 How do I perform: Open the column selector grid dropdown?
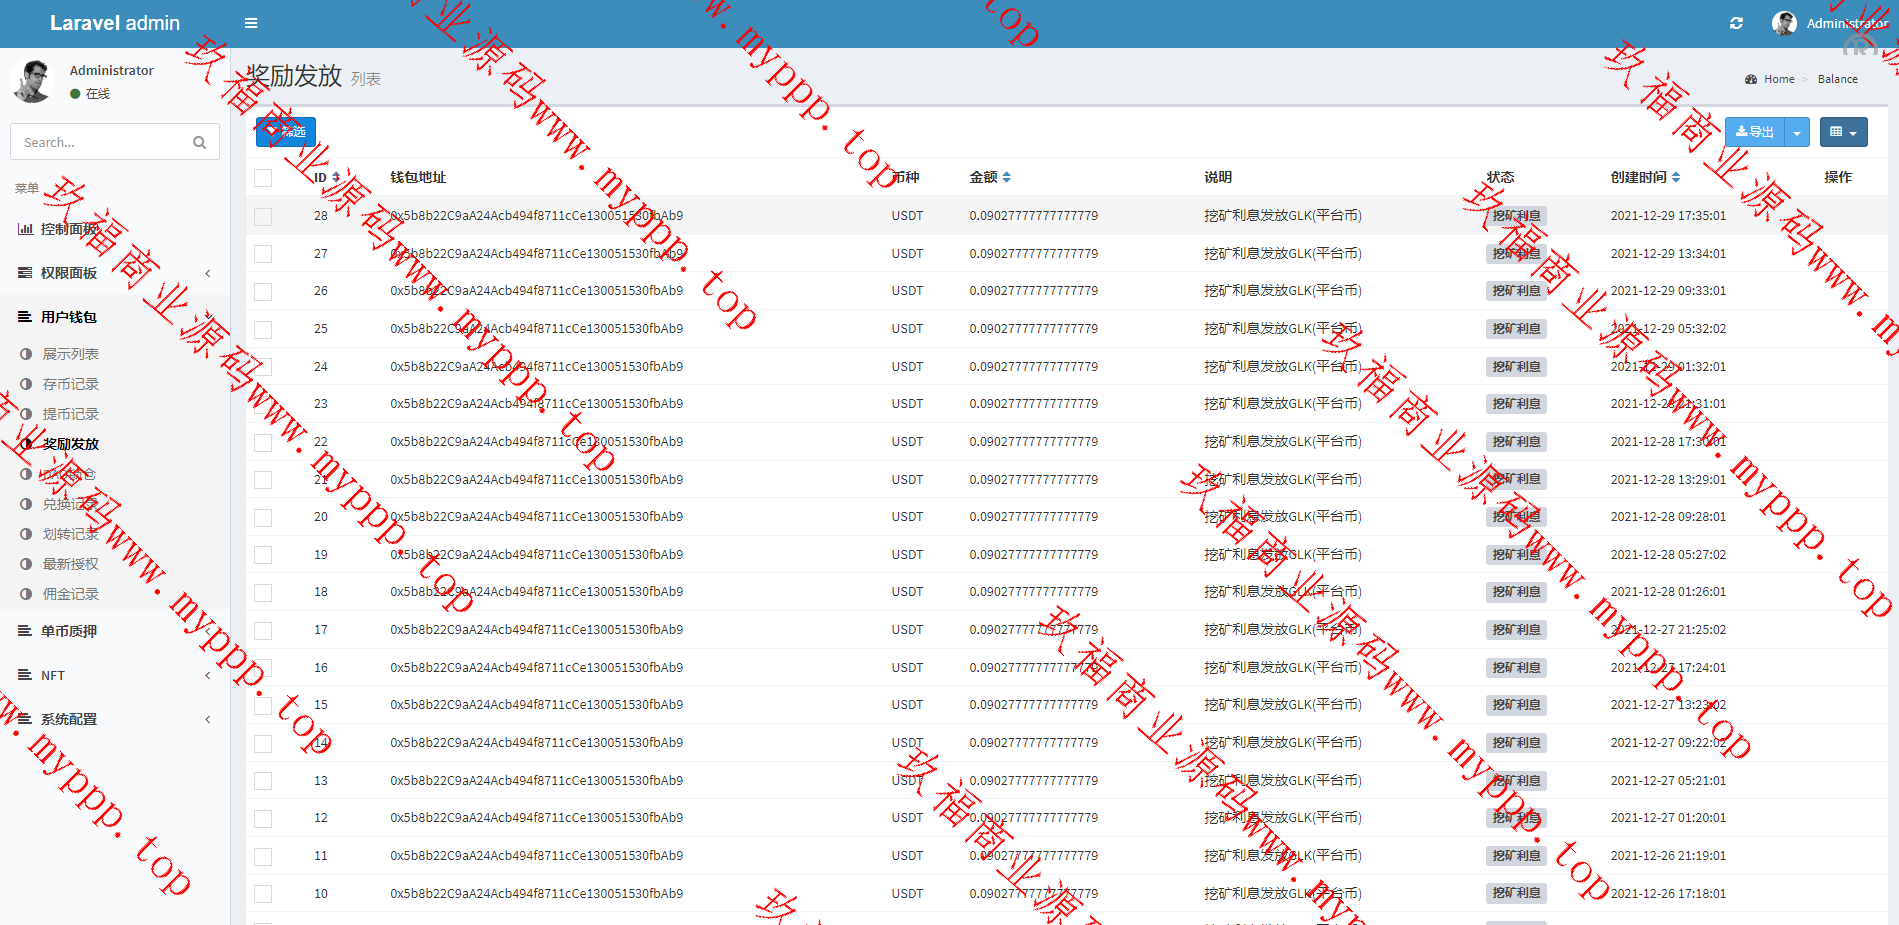(1842, 132)
